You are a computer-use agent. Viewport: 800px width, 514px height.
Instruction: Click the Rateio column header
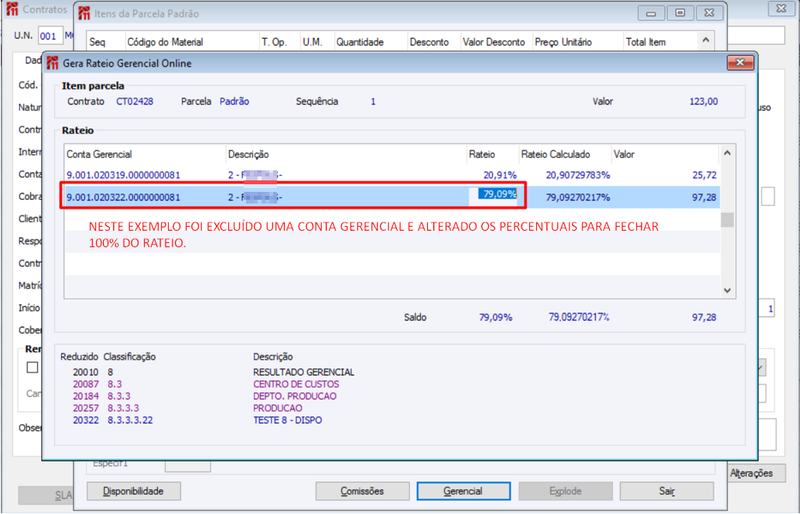coord(493,154)
